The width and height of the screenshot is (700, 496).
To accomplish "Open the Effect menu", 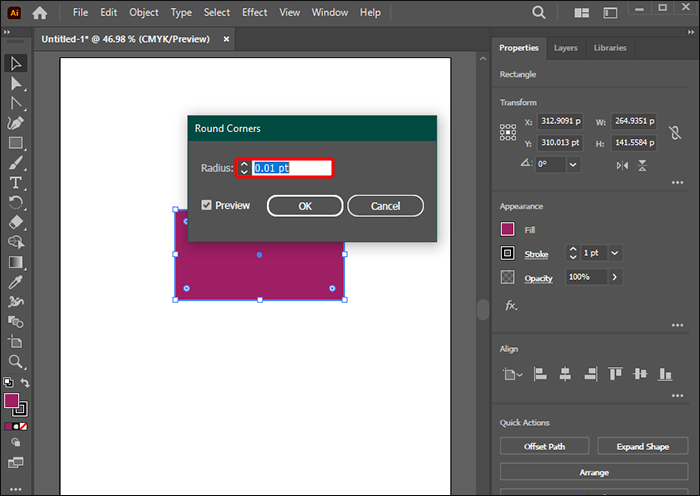I will point(255,12).
